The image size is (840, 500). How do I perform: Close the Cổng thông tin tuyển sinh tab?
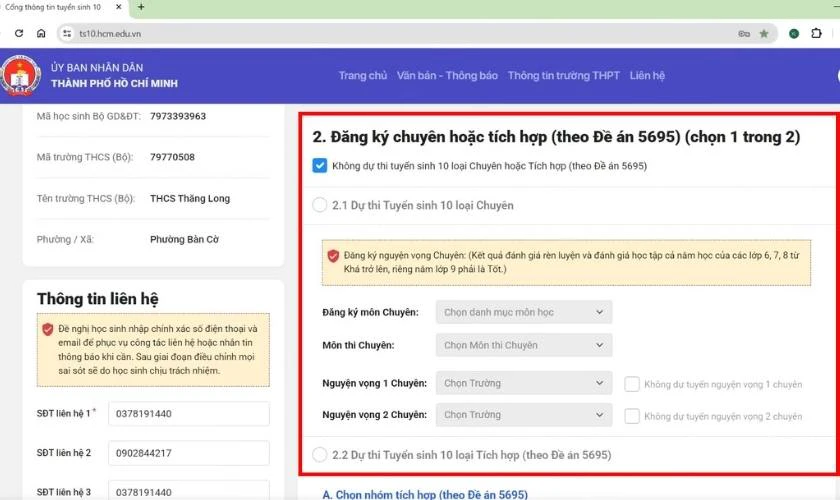pyautogui.click(x=119, y=7)
